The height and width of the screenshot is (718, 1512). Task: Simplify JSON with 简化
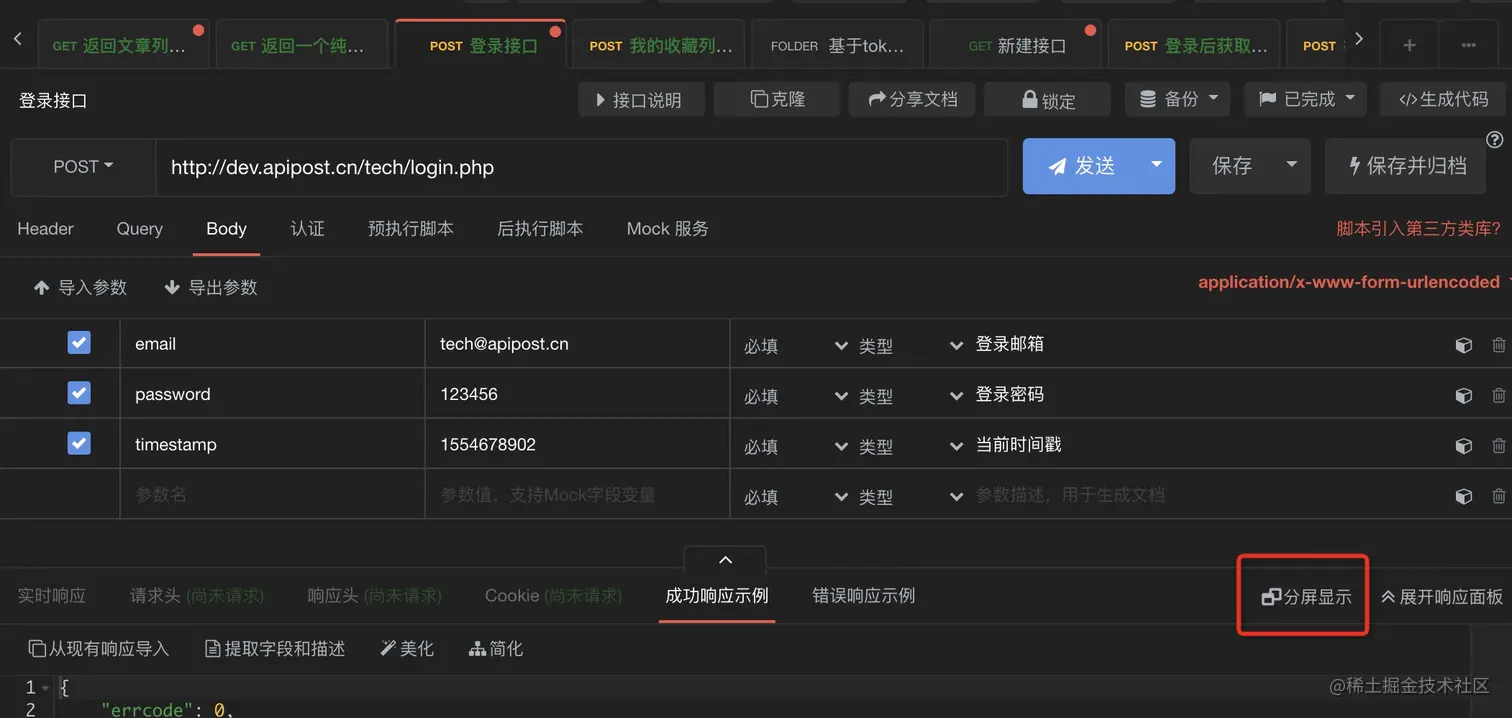coord(496,649)
